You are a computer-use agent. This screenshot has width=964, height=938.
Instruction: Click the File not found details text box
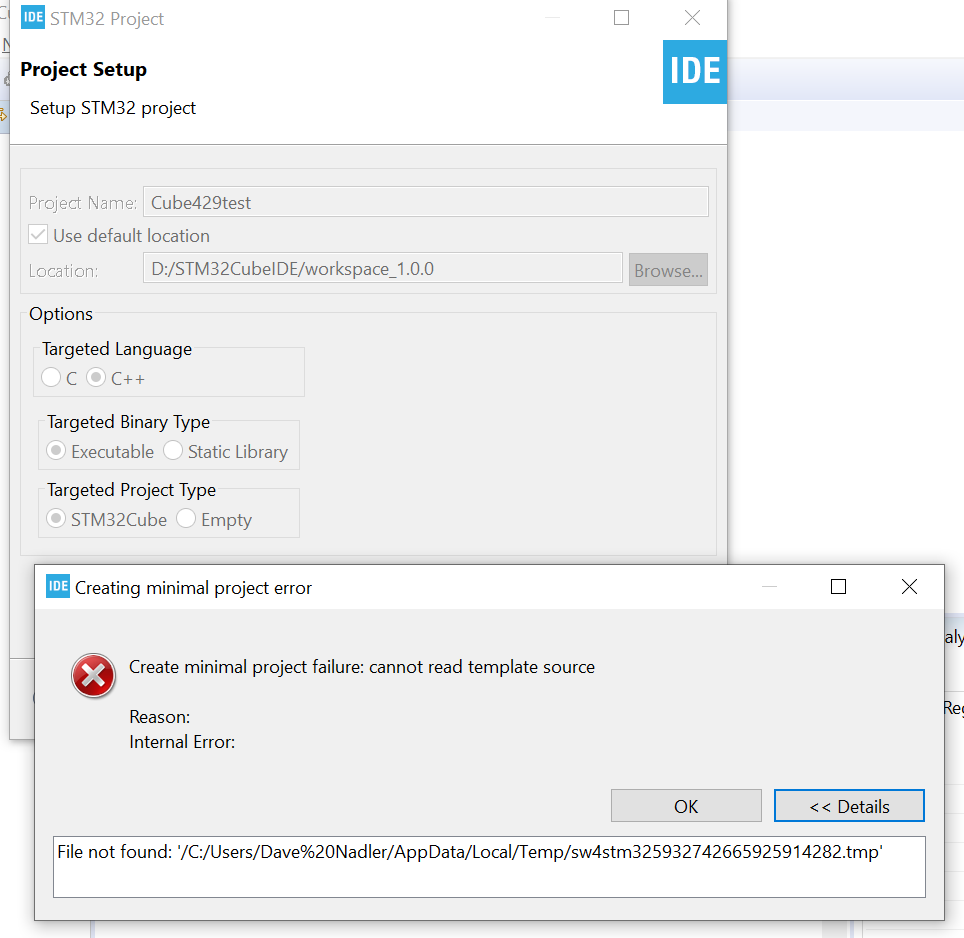pos(490,866)
